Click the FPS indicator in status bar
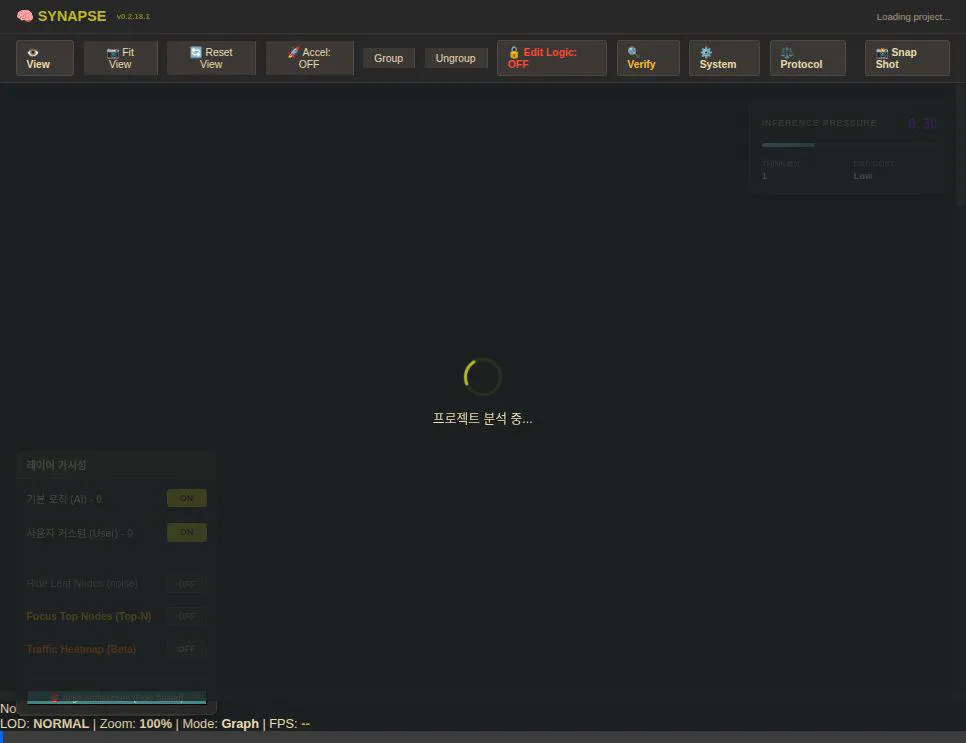Image resolution: width=966 pixels, height=743 pixels. point(290,723)
